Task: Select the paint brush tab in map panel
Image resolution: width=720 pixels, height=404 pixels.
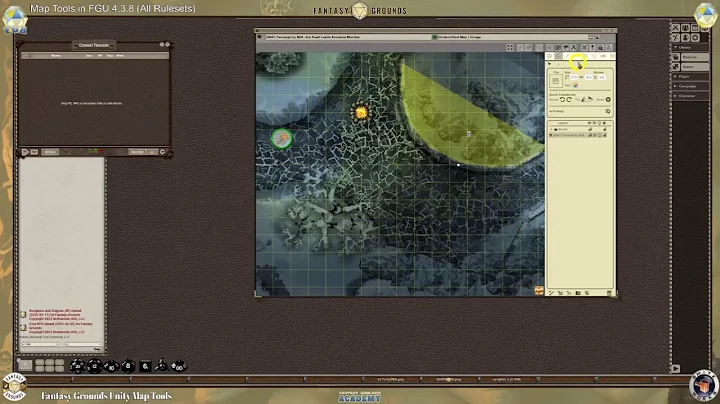Action: coord(567,56)
